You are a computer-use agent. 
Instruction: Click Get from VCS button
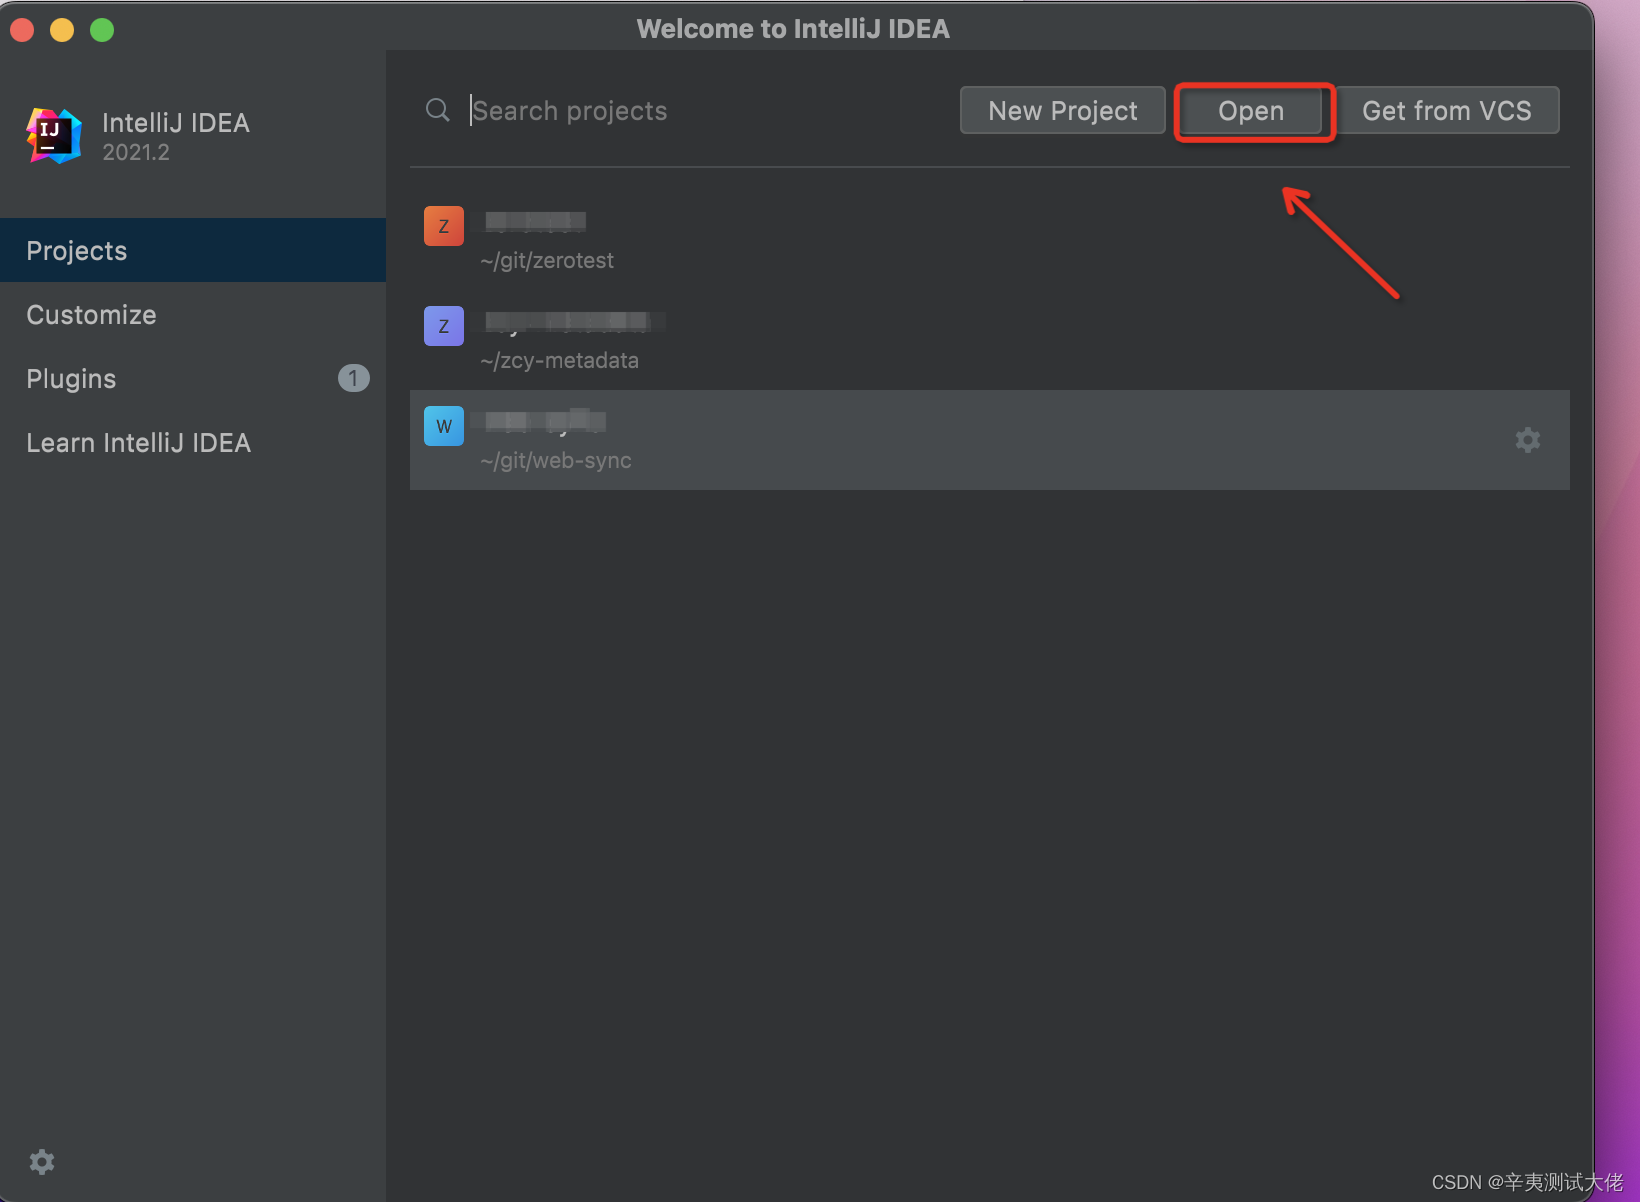pos(1447,110)
